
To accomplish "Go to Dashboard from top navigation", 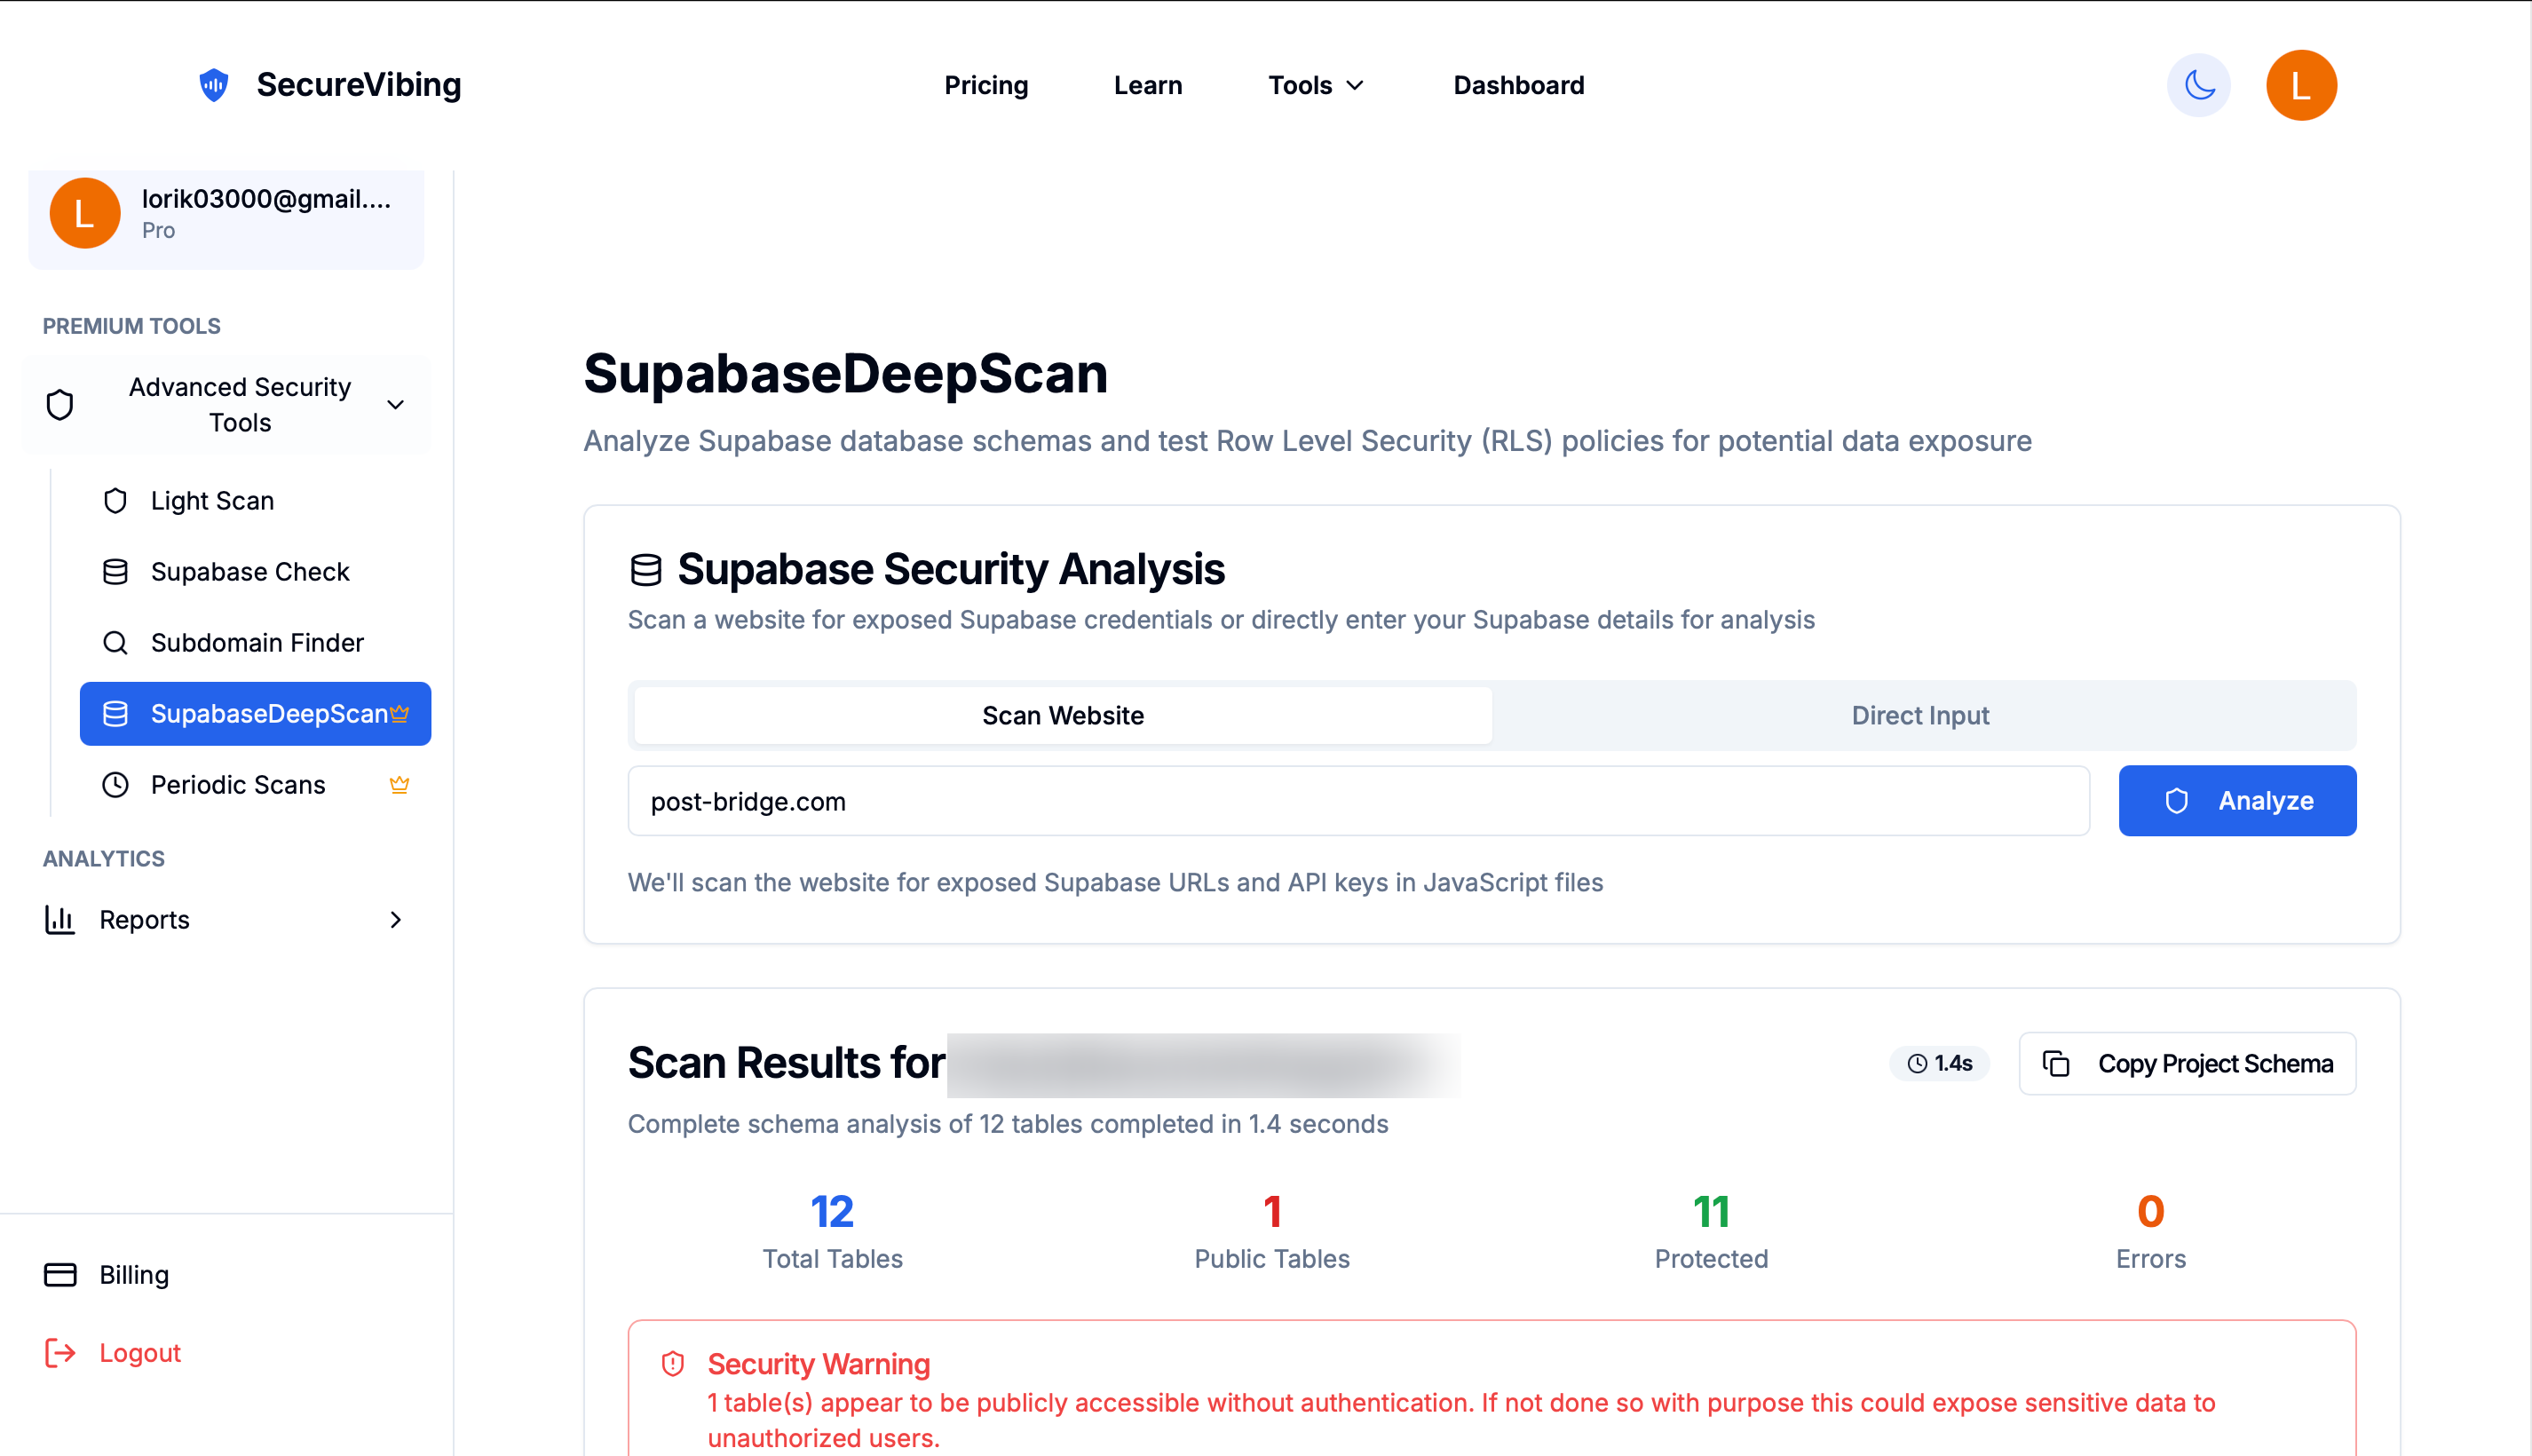I will click(x=1518, y=85).
